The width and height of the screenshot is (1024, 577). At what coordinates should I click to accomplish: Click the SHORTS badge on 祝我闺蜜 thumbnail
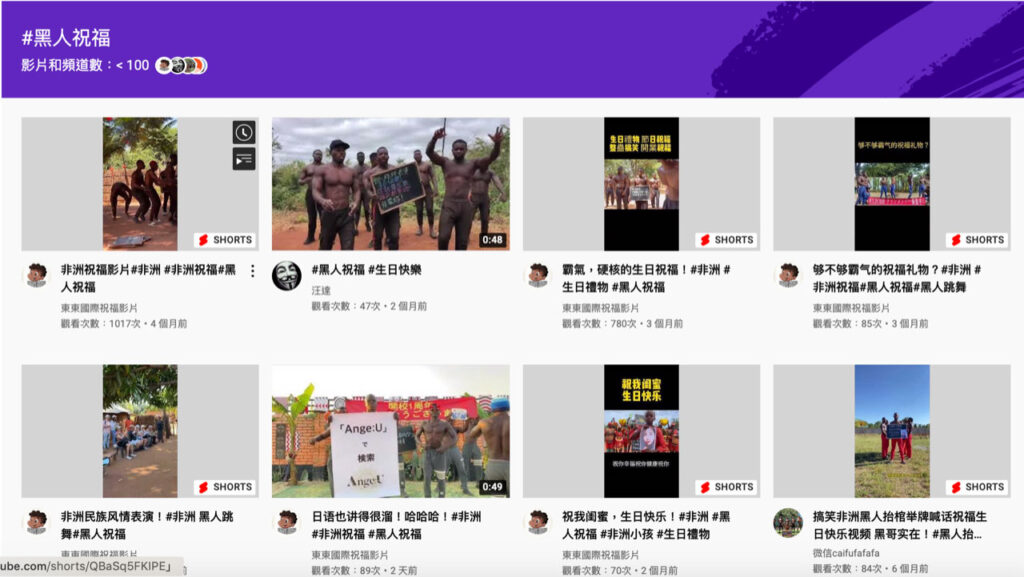(x=727, y=487)
